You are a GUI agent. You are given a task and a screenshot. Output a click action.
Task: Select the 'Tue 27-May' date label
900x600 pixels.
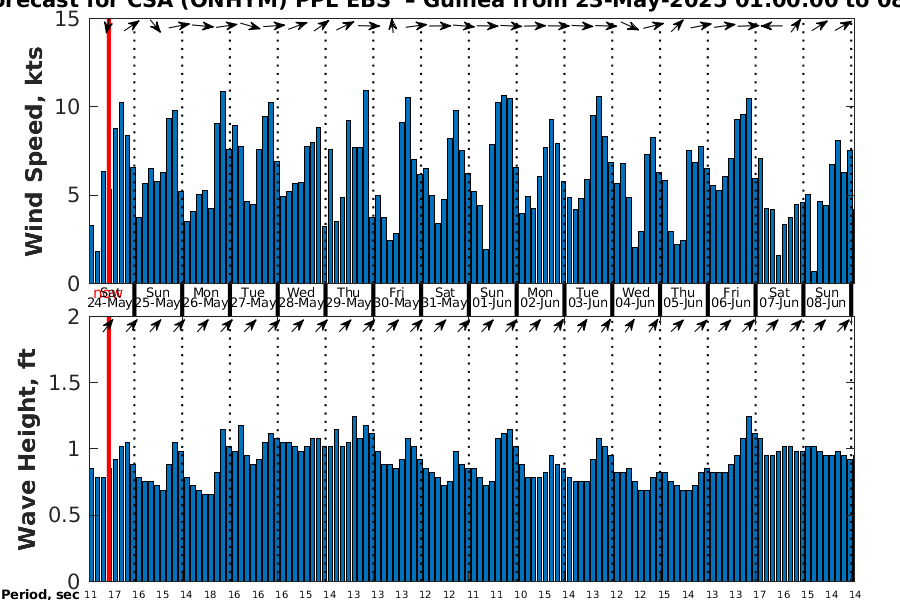tap(253, 297)
